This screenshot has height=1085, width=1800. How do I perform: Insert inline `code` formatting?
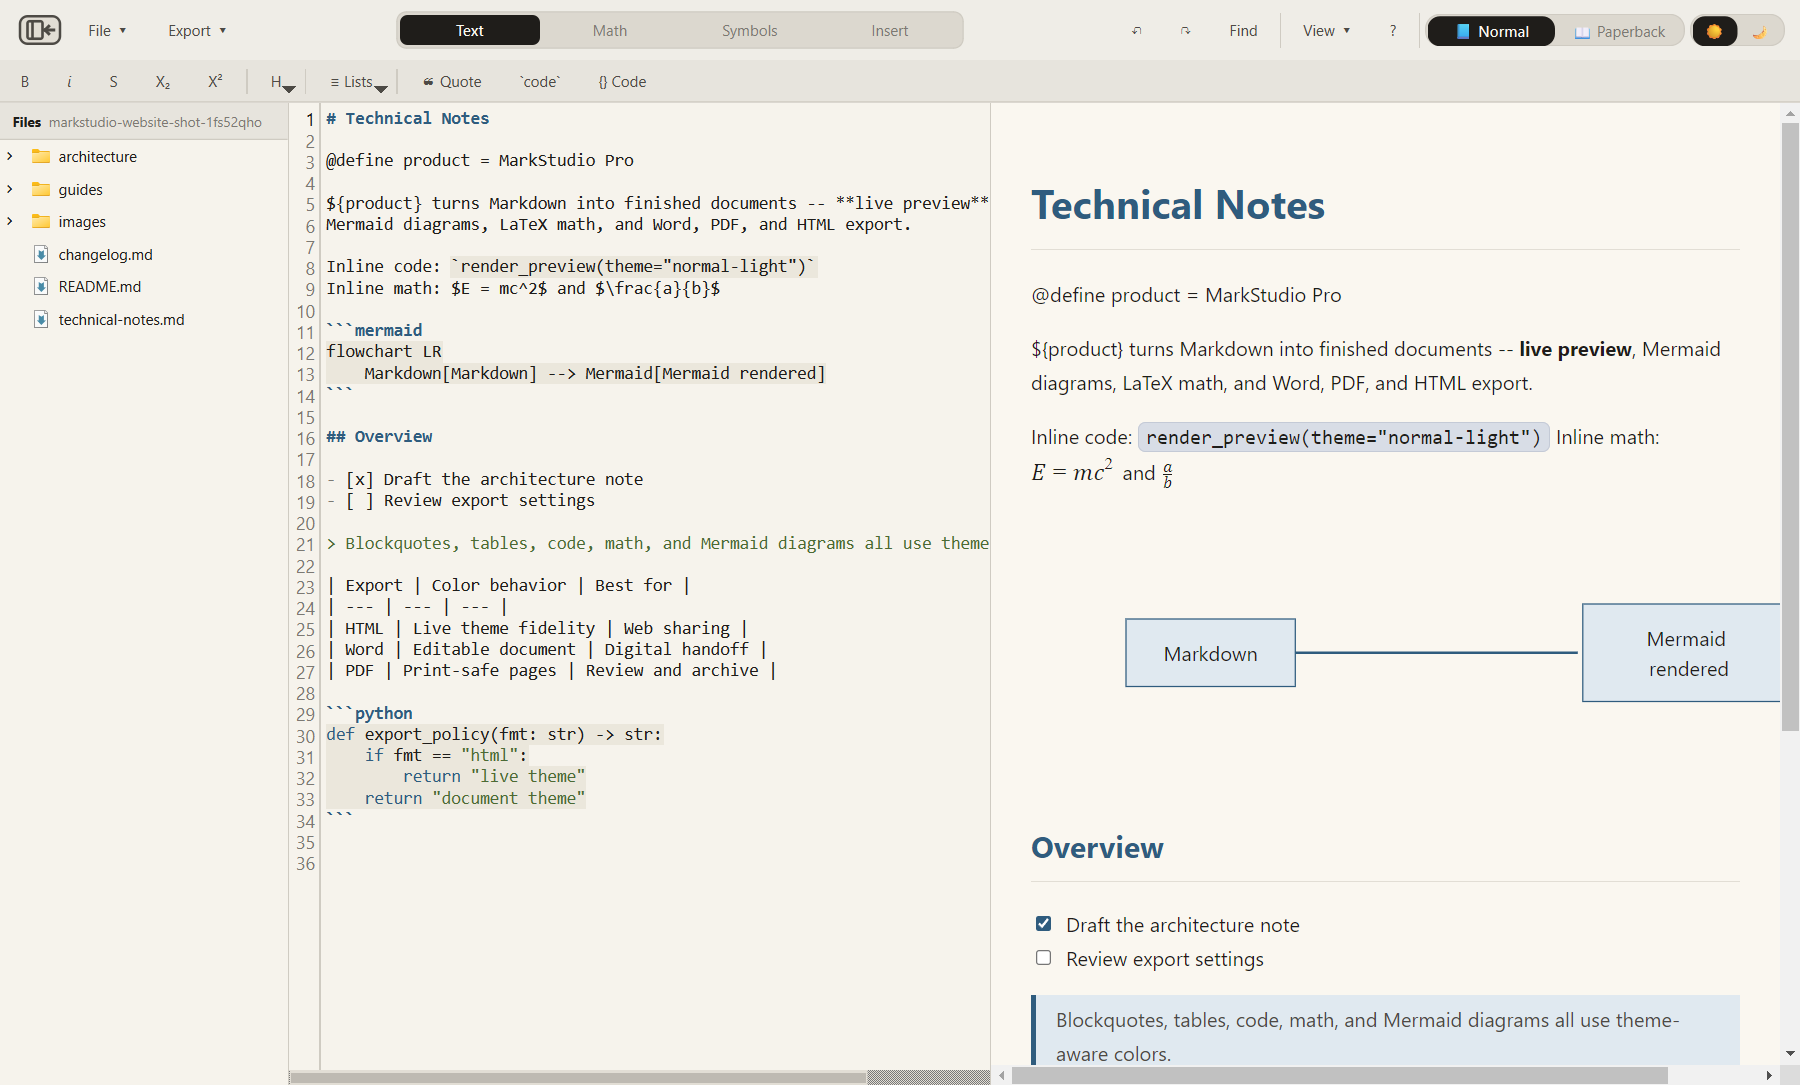click(x=540, y=82)
